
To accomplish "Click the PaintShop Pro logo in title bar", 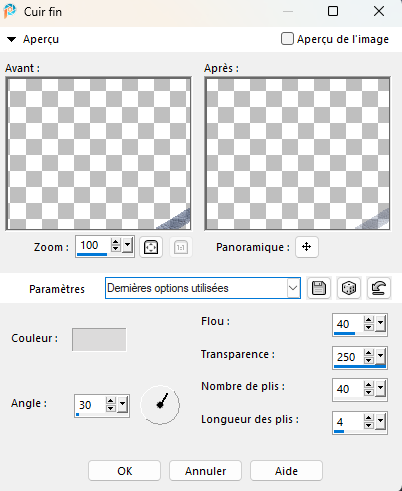I will pos(10,12).
